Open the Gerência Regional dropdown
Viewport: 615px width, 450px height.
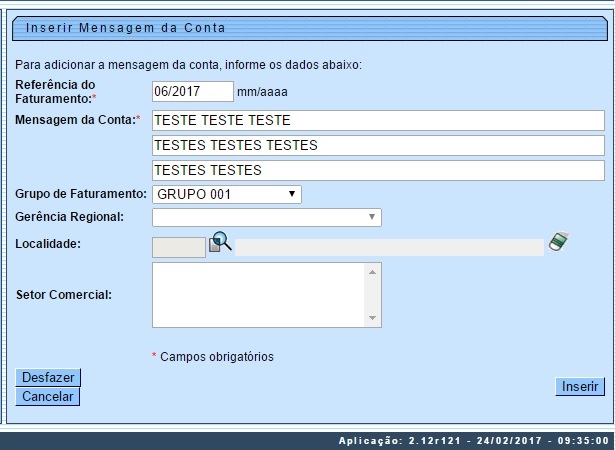(x=267, y=217)
